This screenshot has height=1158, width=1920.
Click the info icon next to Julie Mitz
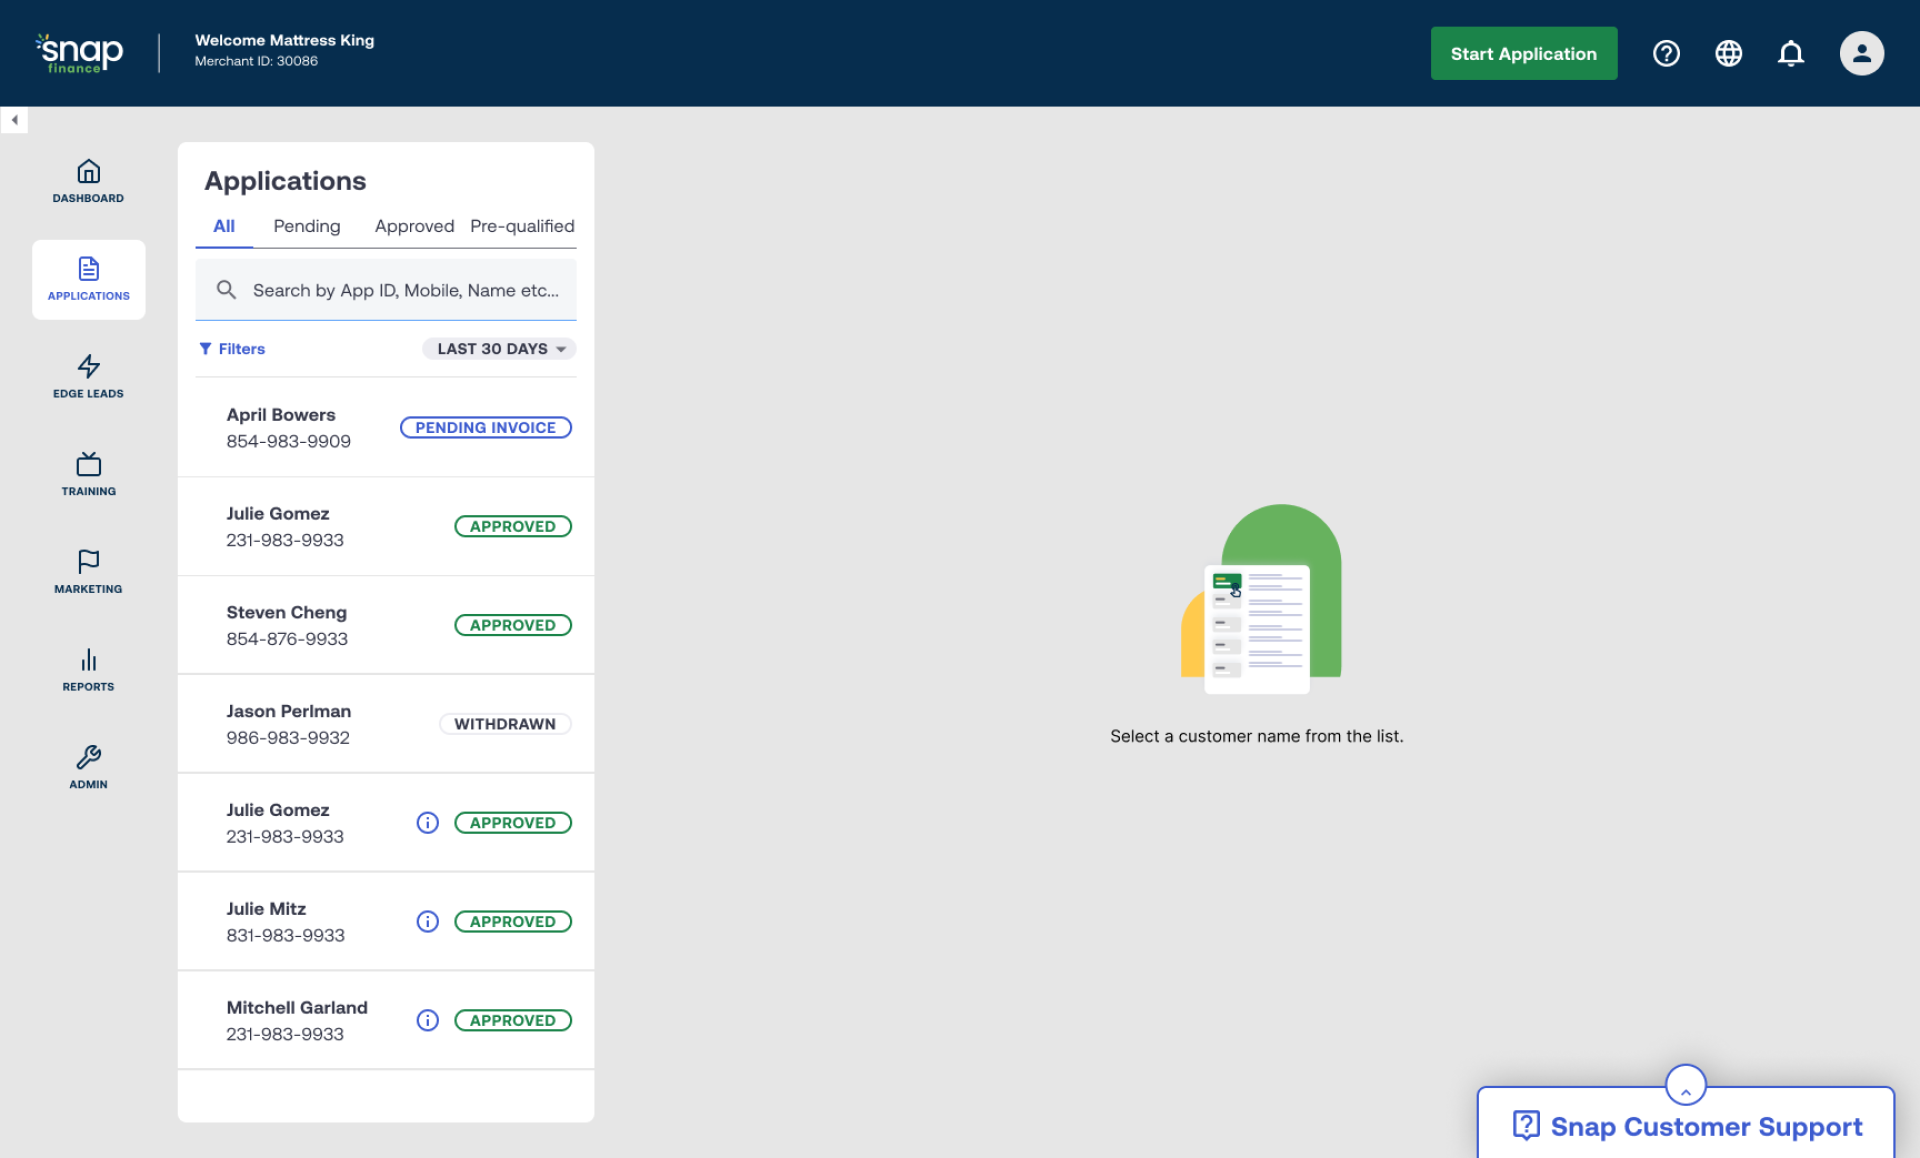(427, 921)
